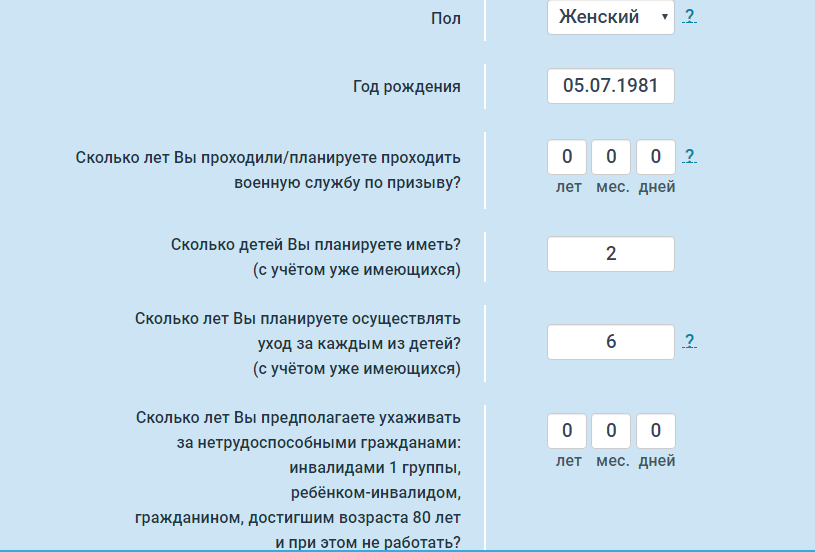Screen dimensions: 815x552
Task: Click the 'уход за каждым из детей?' text
Action: (x=359, y=344)
